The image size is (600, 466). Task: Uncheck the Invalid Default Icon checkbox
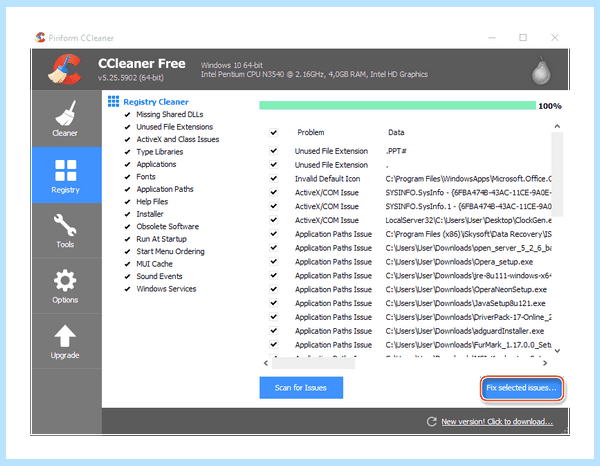tap(274, 178)
